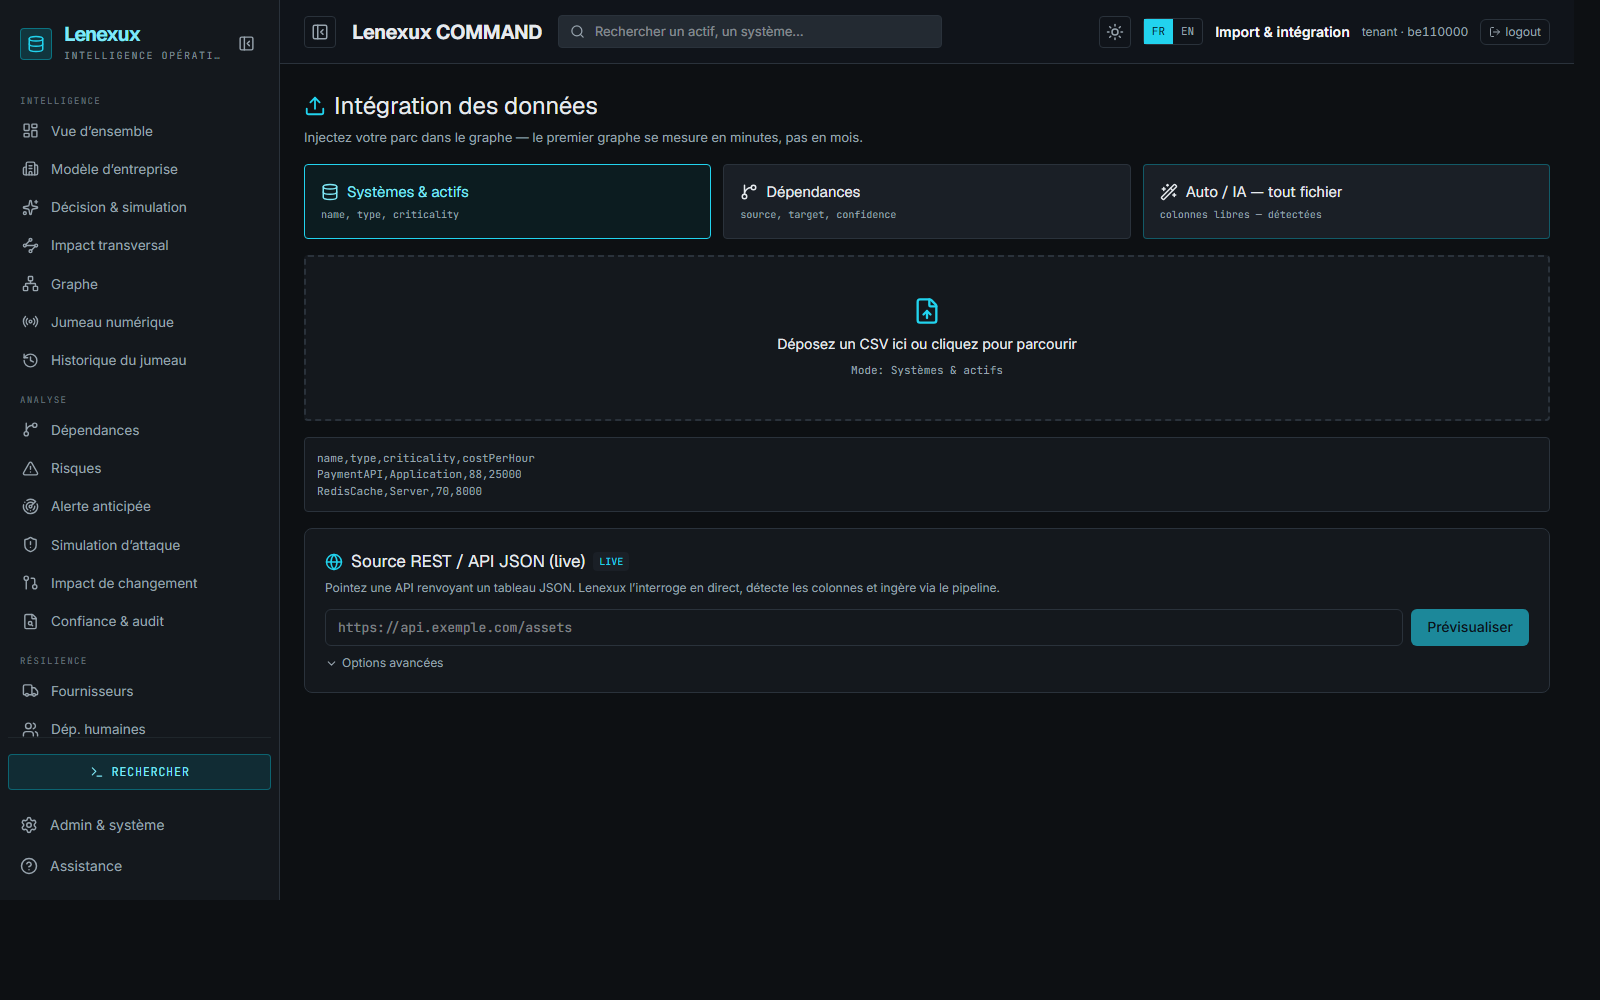Click the PaymentAPI sample CSV line
Screen dimensions: 1600x1000
(x=419, y=475)
